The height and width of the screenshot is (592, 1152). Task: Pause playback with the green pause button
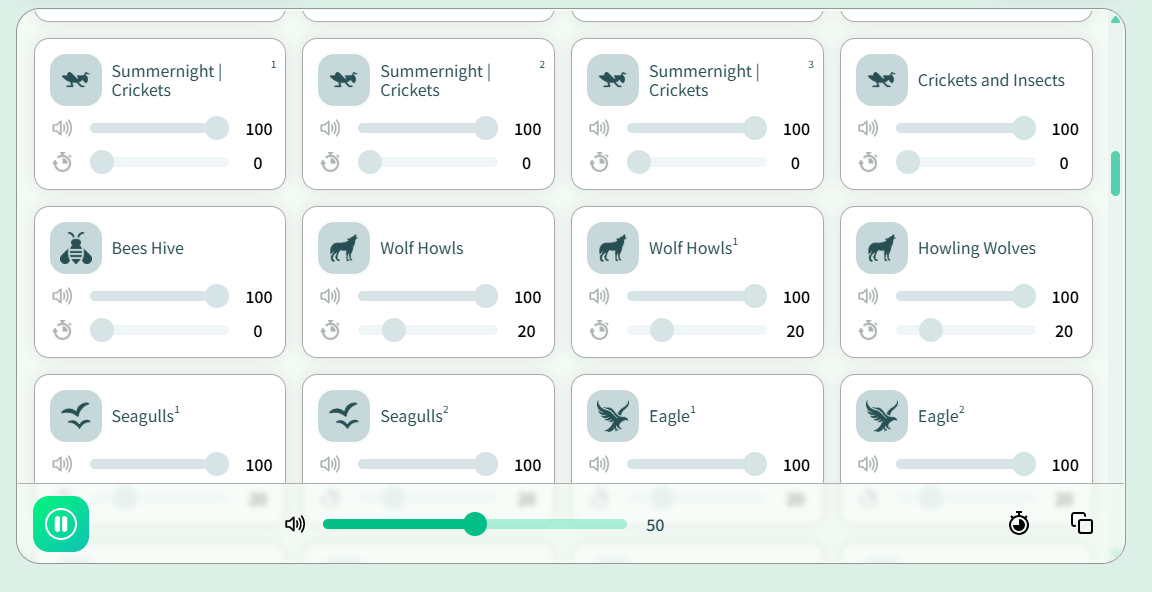click(x=61, y=524)
